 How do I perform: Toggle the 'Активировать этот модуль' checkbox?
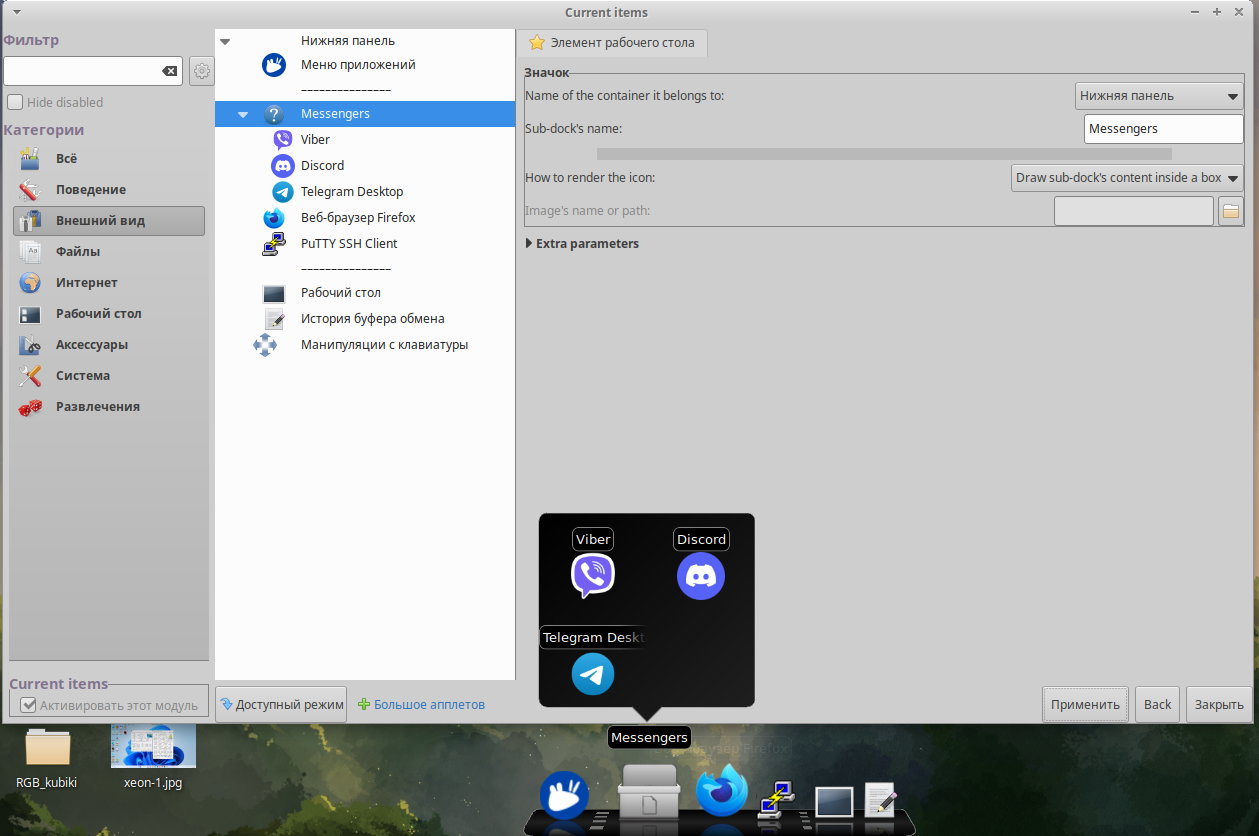coord(28,705)
